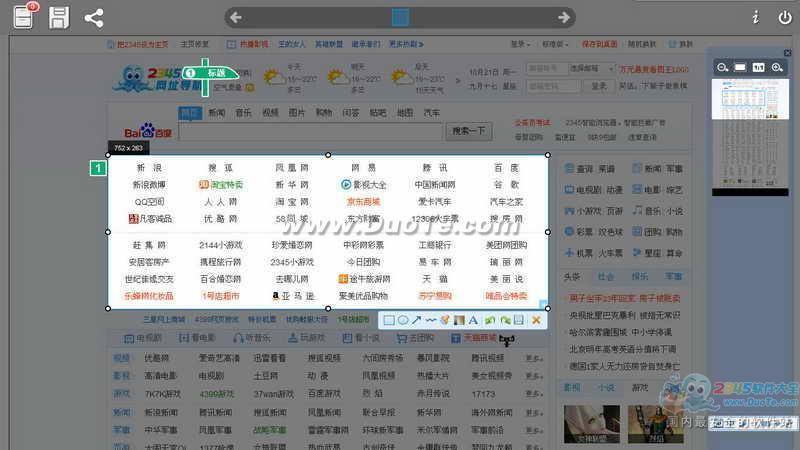This screenshot has width=800, height=450.
Task: Open the 工商银行 link
Action: 435,245
